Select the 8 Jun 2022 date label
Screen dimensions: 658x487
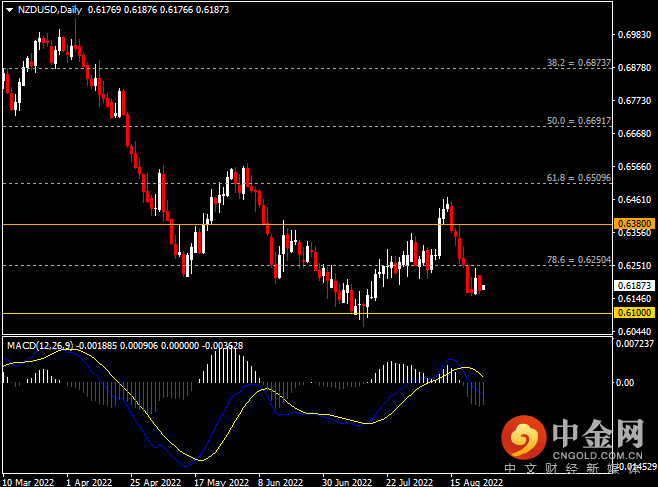click(x=280, y=482)
